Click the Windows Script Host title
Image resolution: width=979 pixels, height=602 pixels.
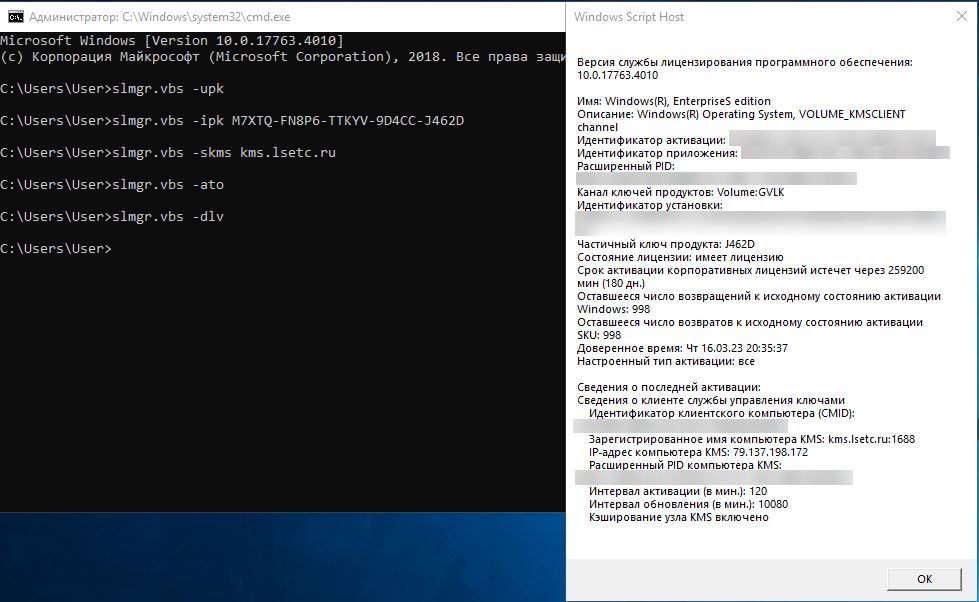click(x=629, y=17)
